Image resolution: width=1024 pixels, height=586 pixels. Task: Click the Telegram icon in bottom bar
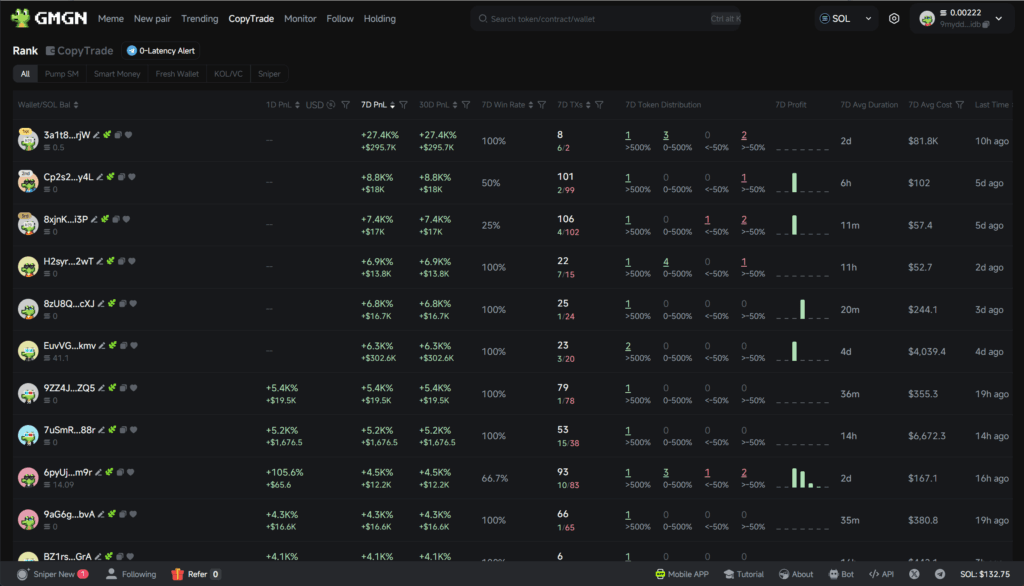coord(940,574)
